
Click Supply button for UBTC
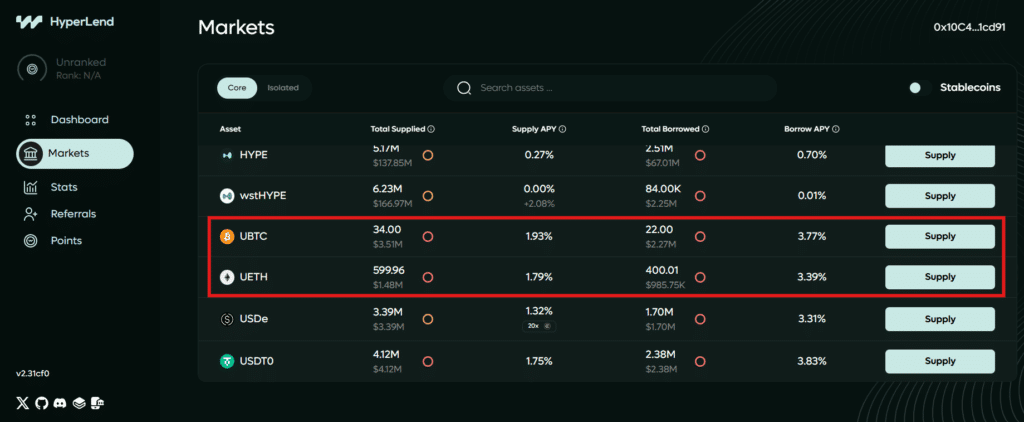(940, 236)
